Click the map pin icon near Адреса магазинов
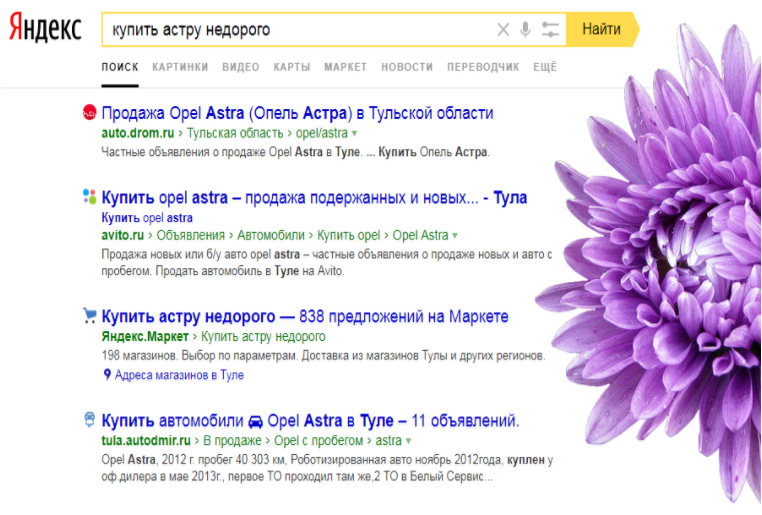This screenshot has width=762, height=515. coord(107,375)
